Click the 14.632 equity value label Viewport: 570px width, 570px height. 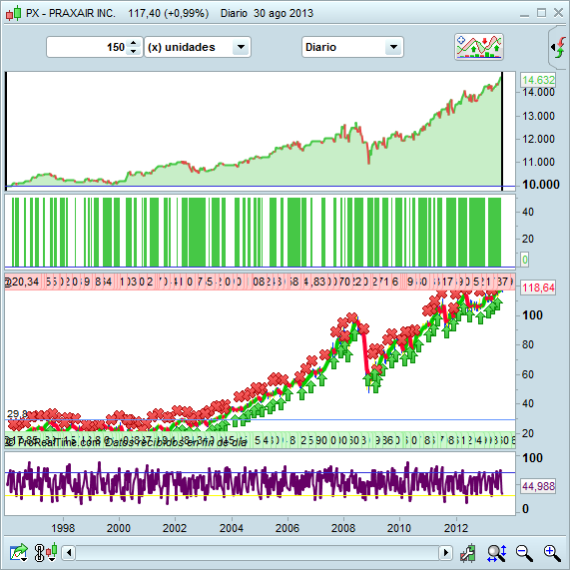[x=538, y=80]
